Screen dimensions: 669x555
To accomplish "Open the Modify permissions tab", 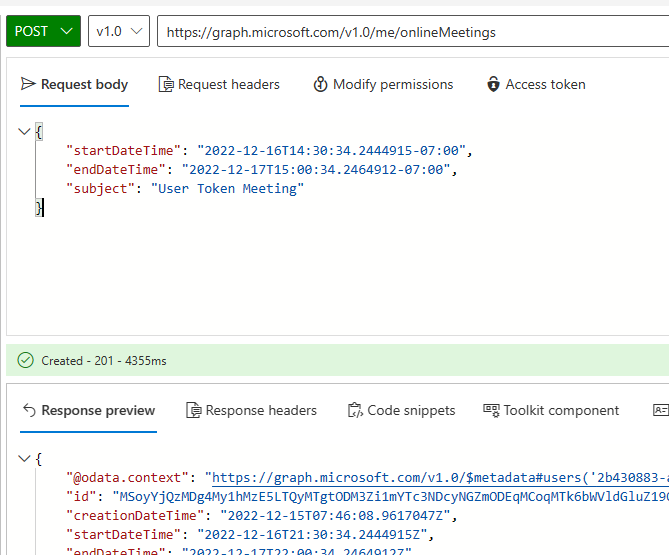I will tap(383, 84).
